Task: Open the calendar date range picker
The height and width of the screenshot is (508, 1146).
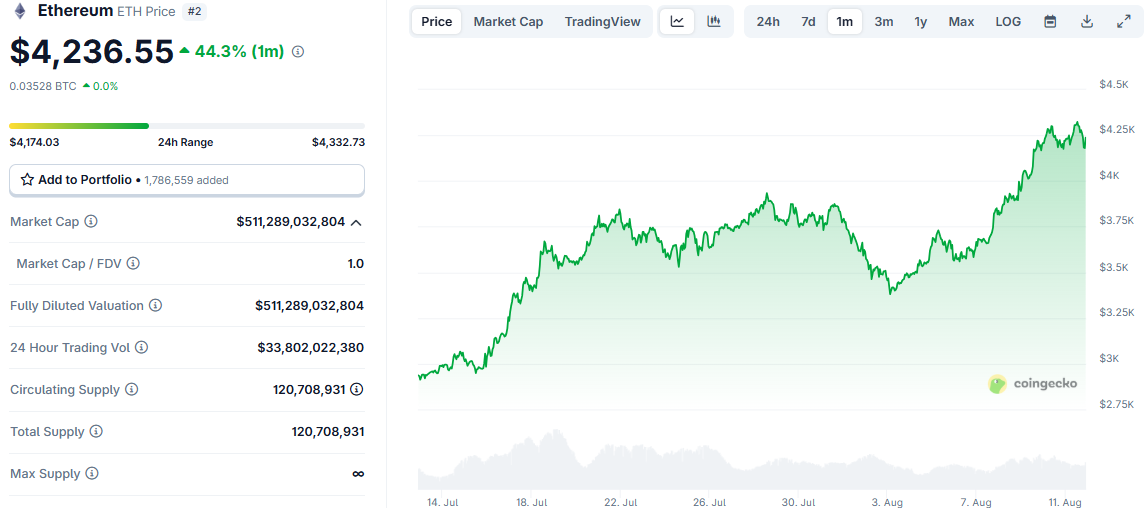Action: [x=1050, y=21]
